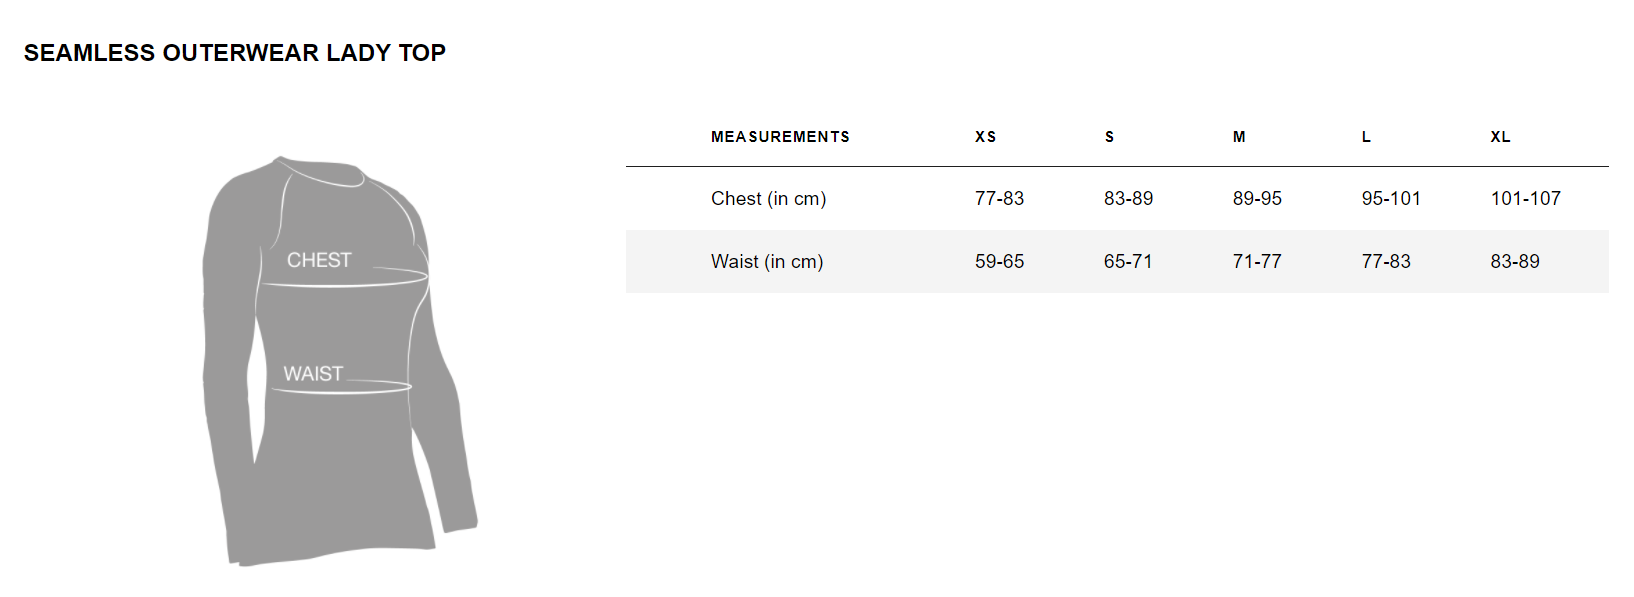The height and width of the screenshot is (597, 1634).
Task: Click the CHEST label on the garment
Action: (x=319, y=260)
